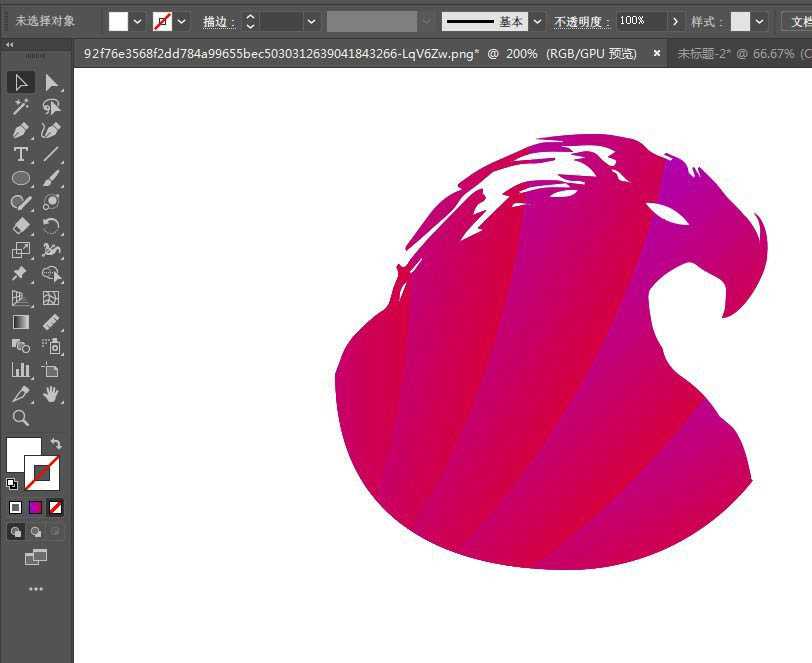Switch to Draw Behind mode
Viewport: 812px width, 663px height.
click(x=37, y=531)
